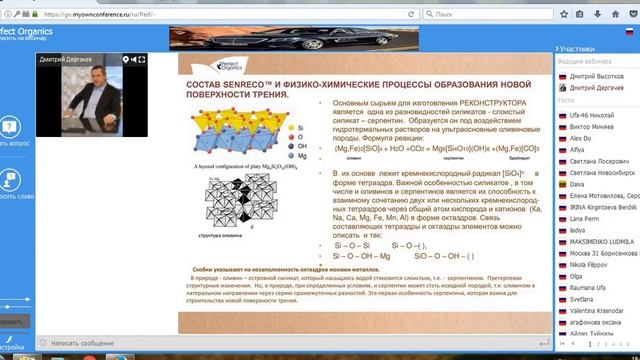Open the downloads arrow icon
This screenshot has height=360, width=640.
coord(598,14)
